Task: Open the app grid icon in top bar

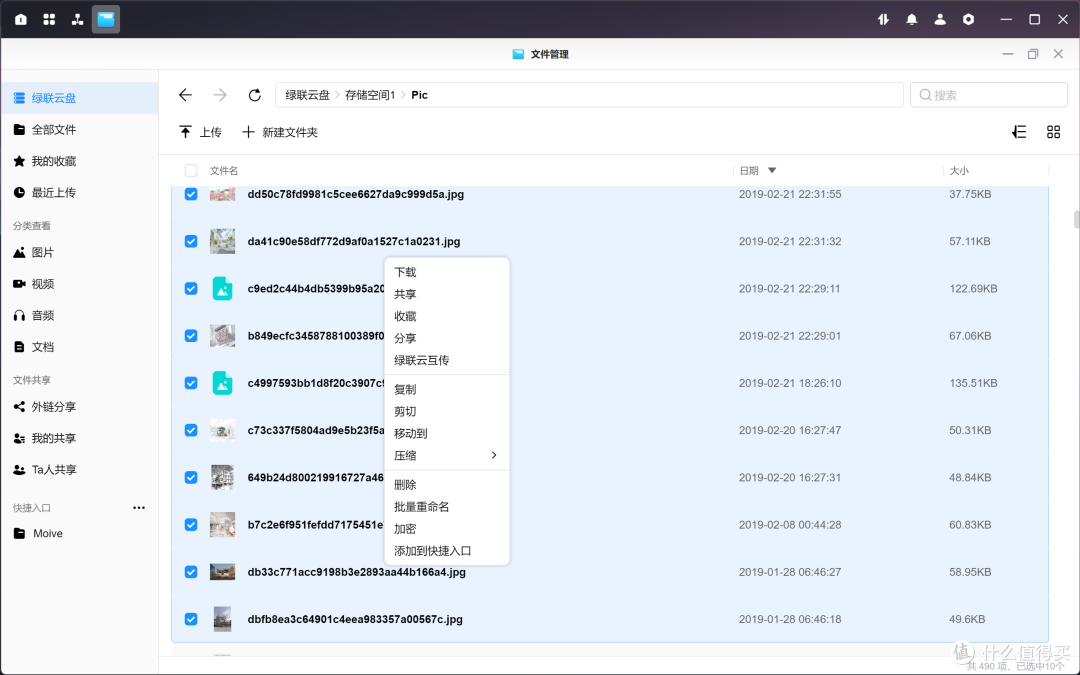Action: point(49,19)
